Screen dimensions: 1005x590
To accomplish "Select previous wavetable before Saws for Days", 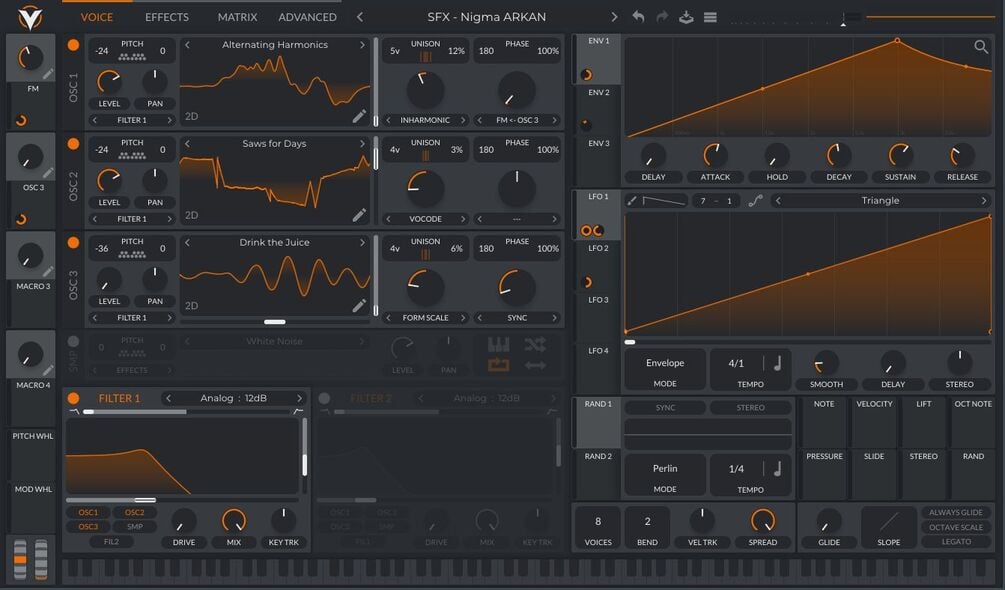I will click(187, 143).
